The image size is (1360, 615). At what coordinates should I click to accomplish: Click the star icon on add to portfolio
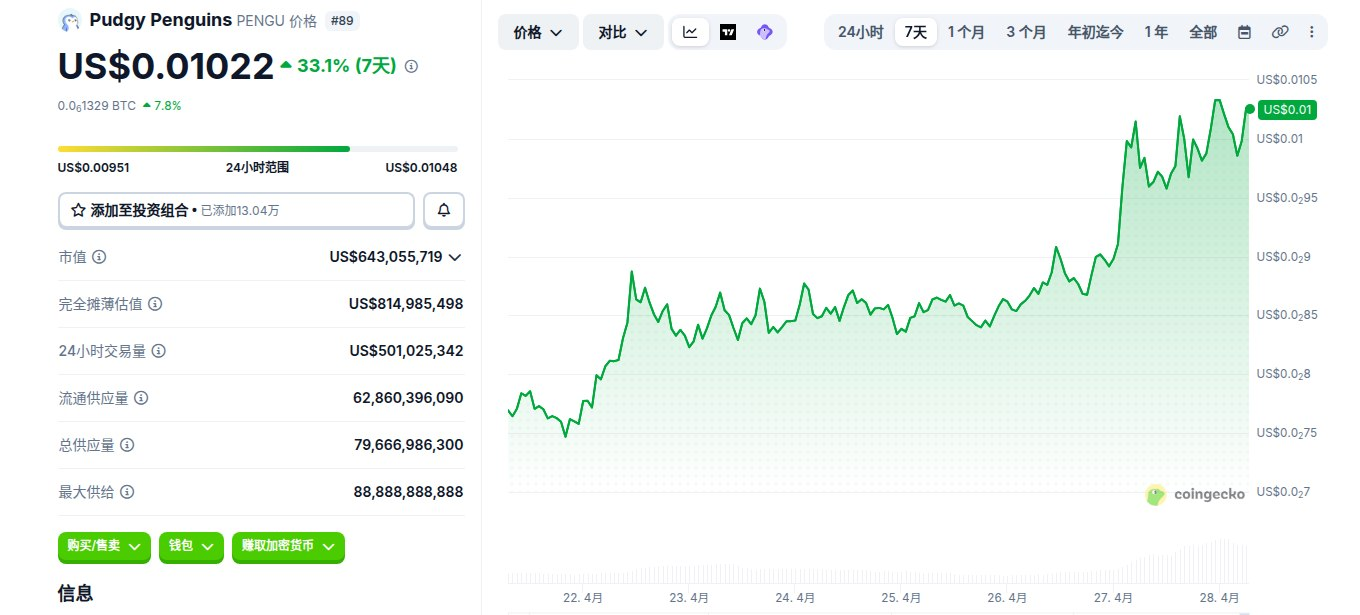pos(78,210)
